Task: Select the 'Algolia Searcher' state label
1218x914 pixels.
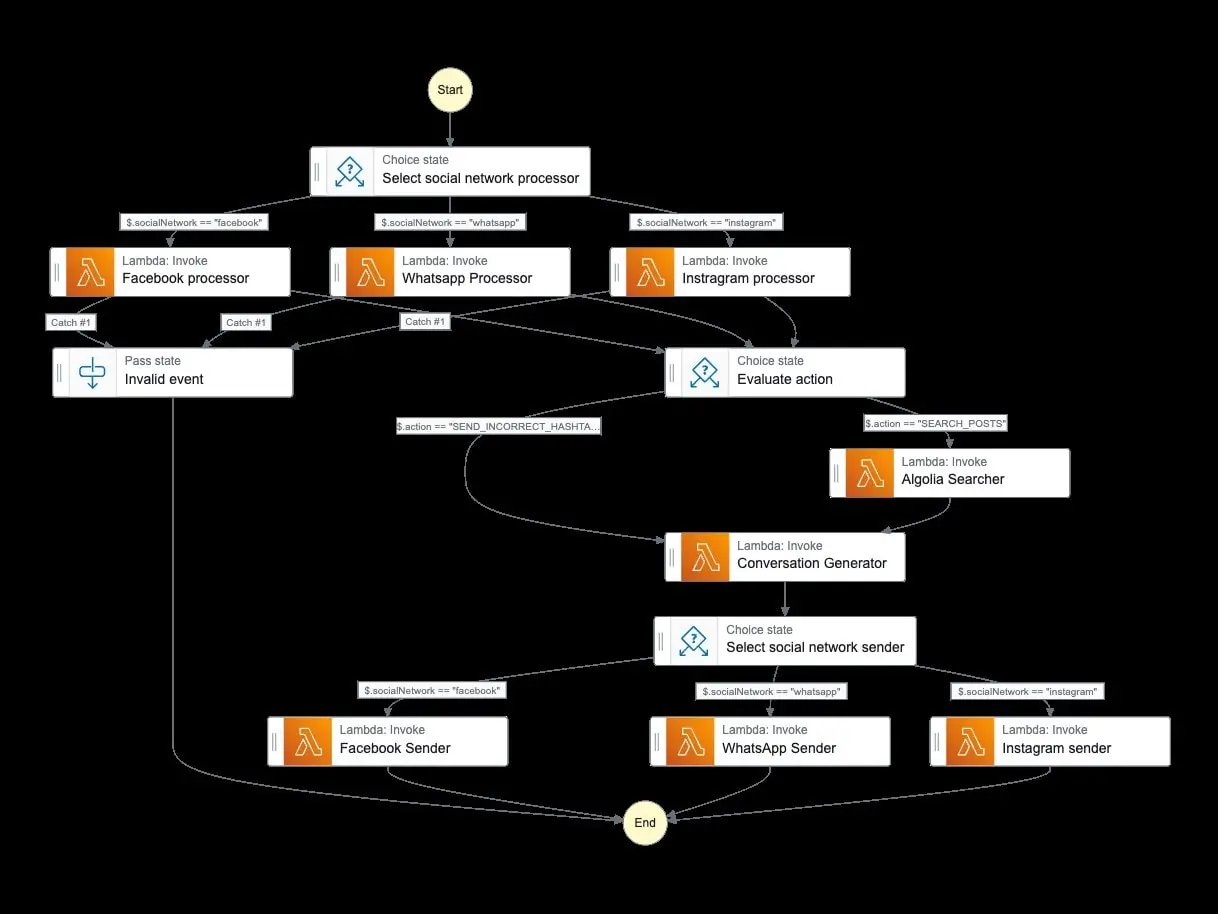Action: pyautogui.click(x=953, y=479)
